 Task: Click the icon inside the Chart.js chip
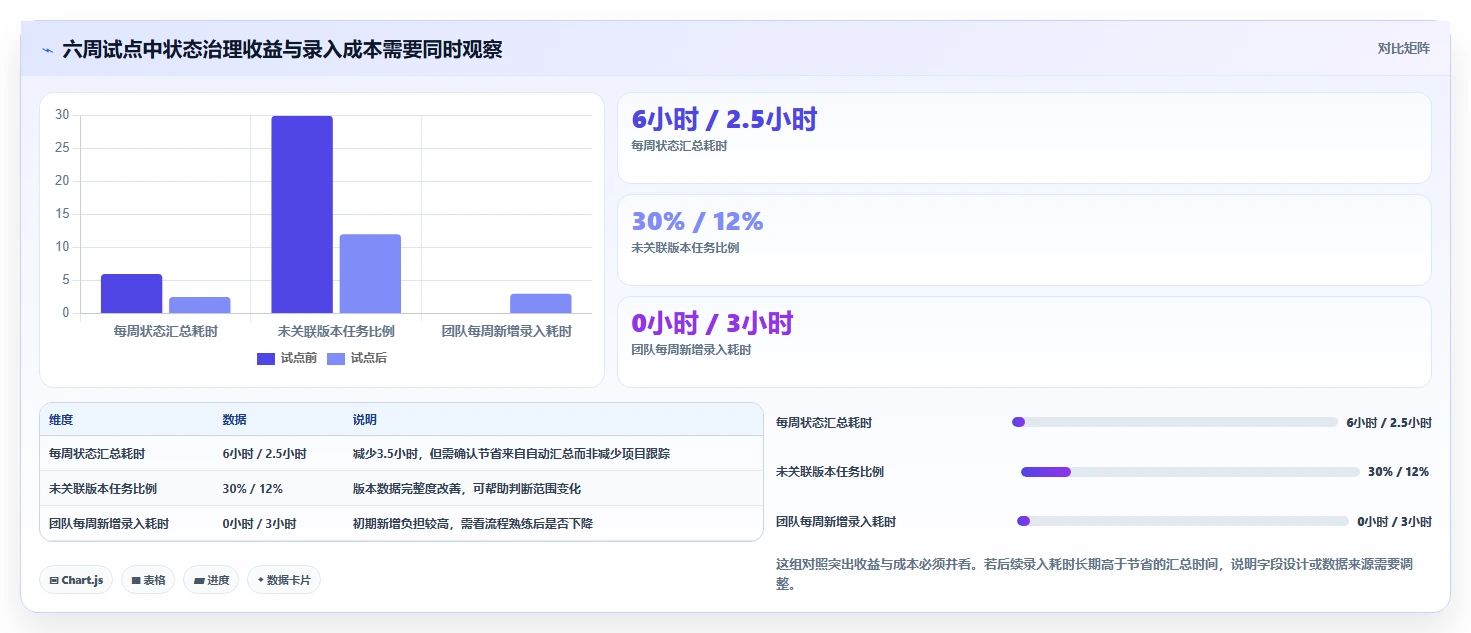[53, 580]
